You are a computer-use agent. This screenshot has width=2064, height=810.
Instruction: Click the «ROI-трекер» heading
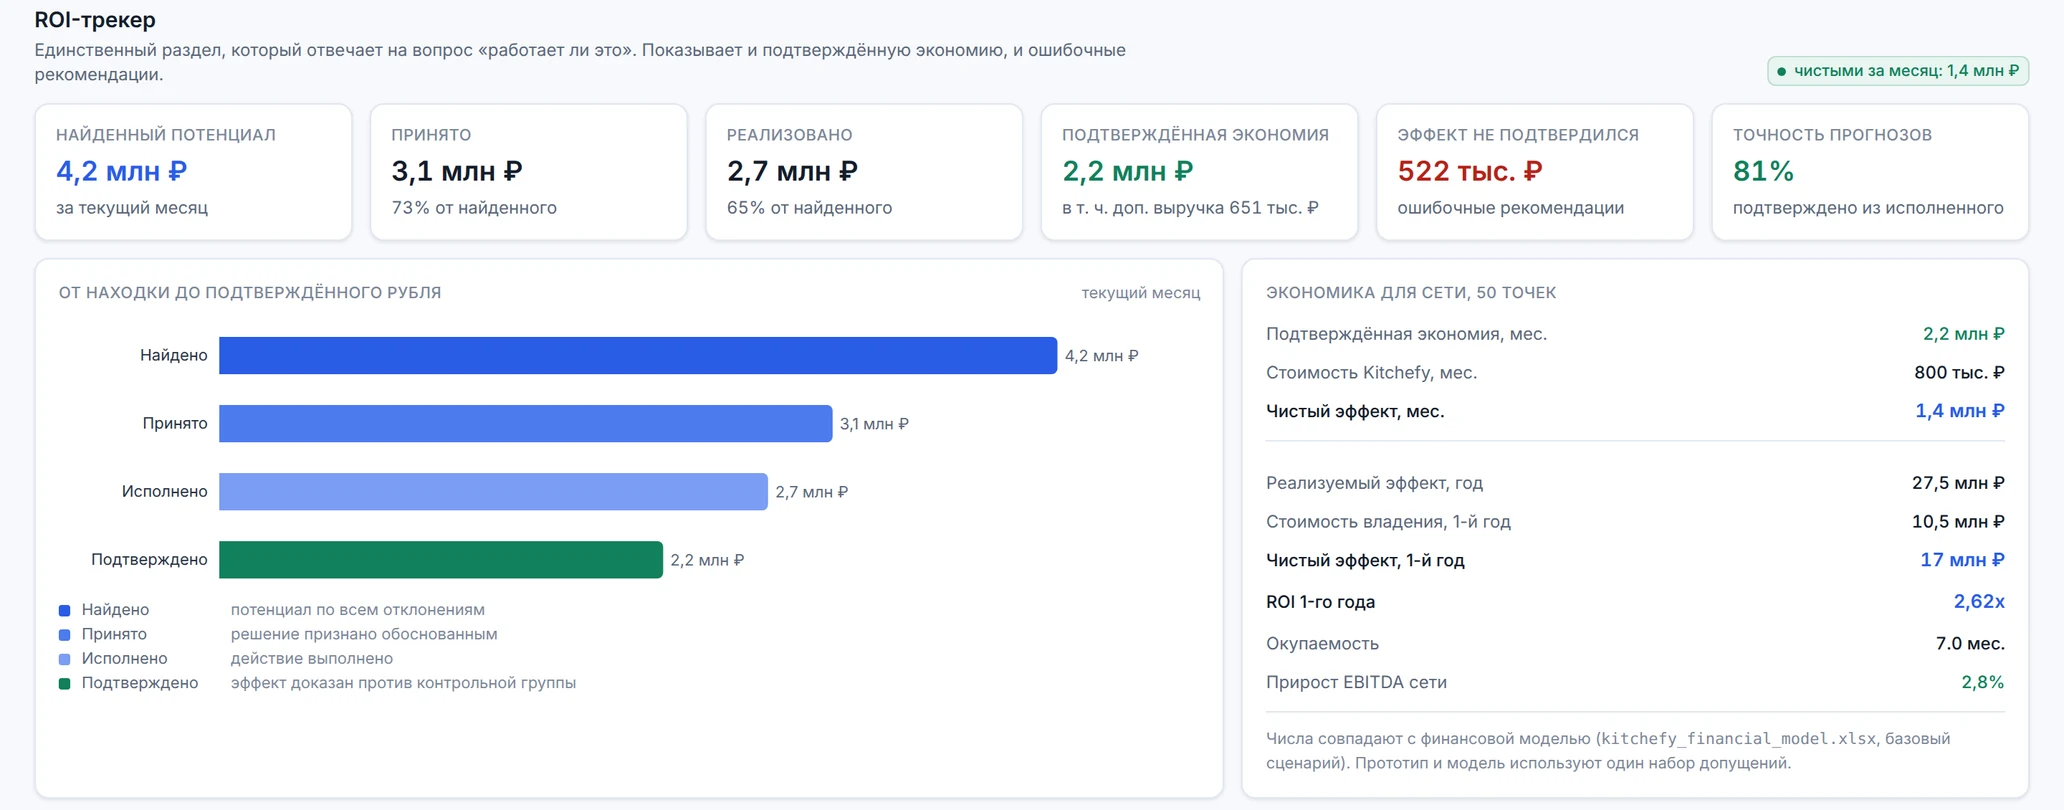(95, 20)
